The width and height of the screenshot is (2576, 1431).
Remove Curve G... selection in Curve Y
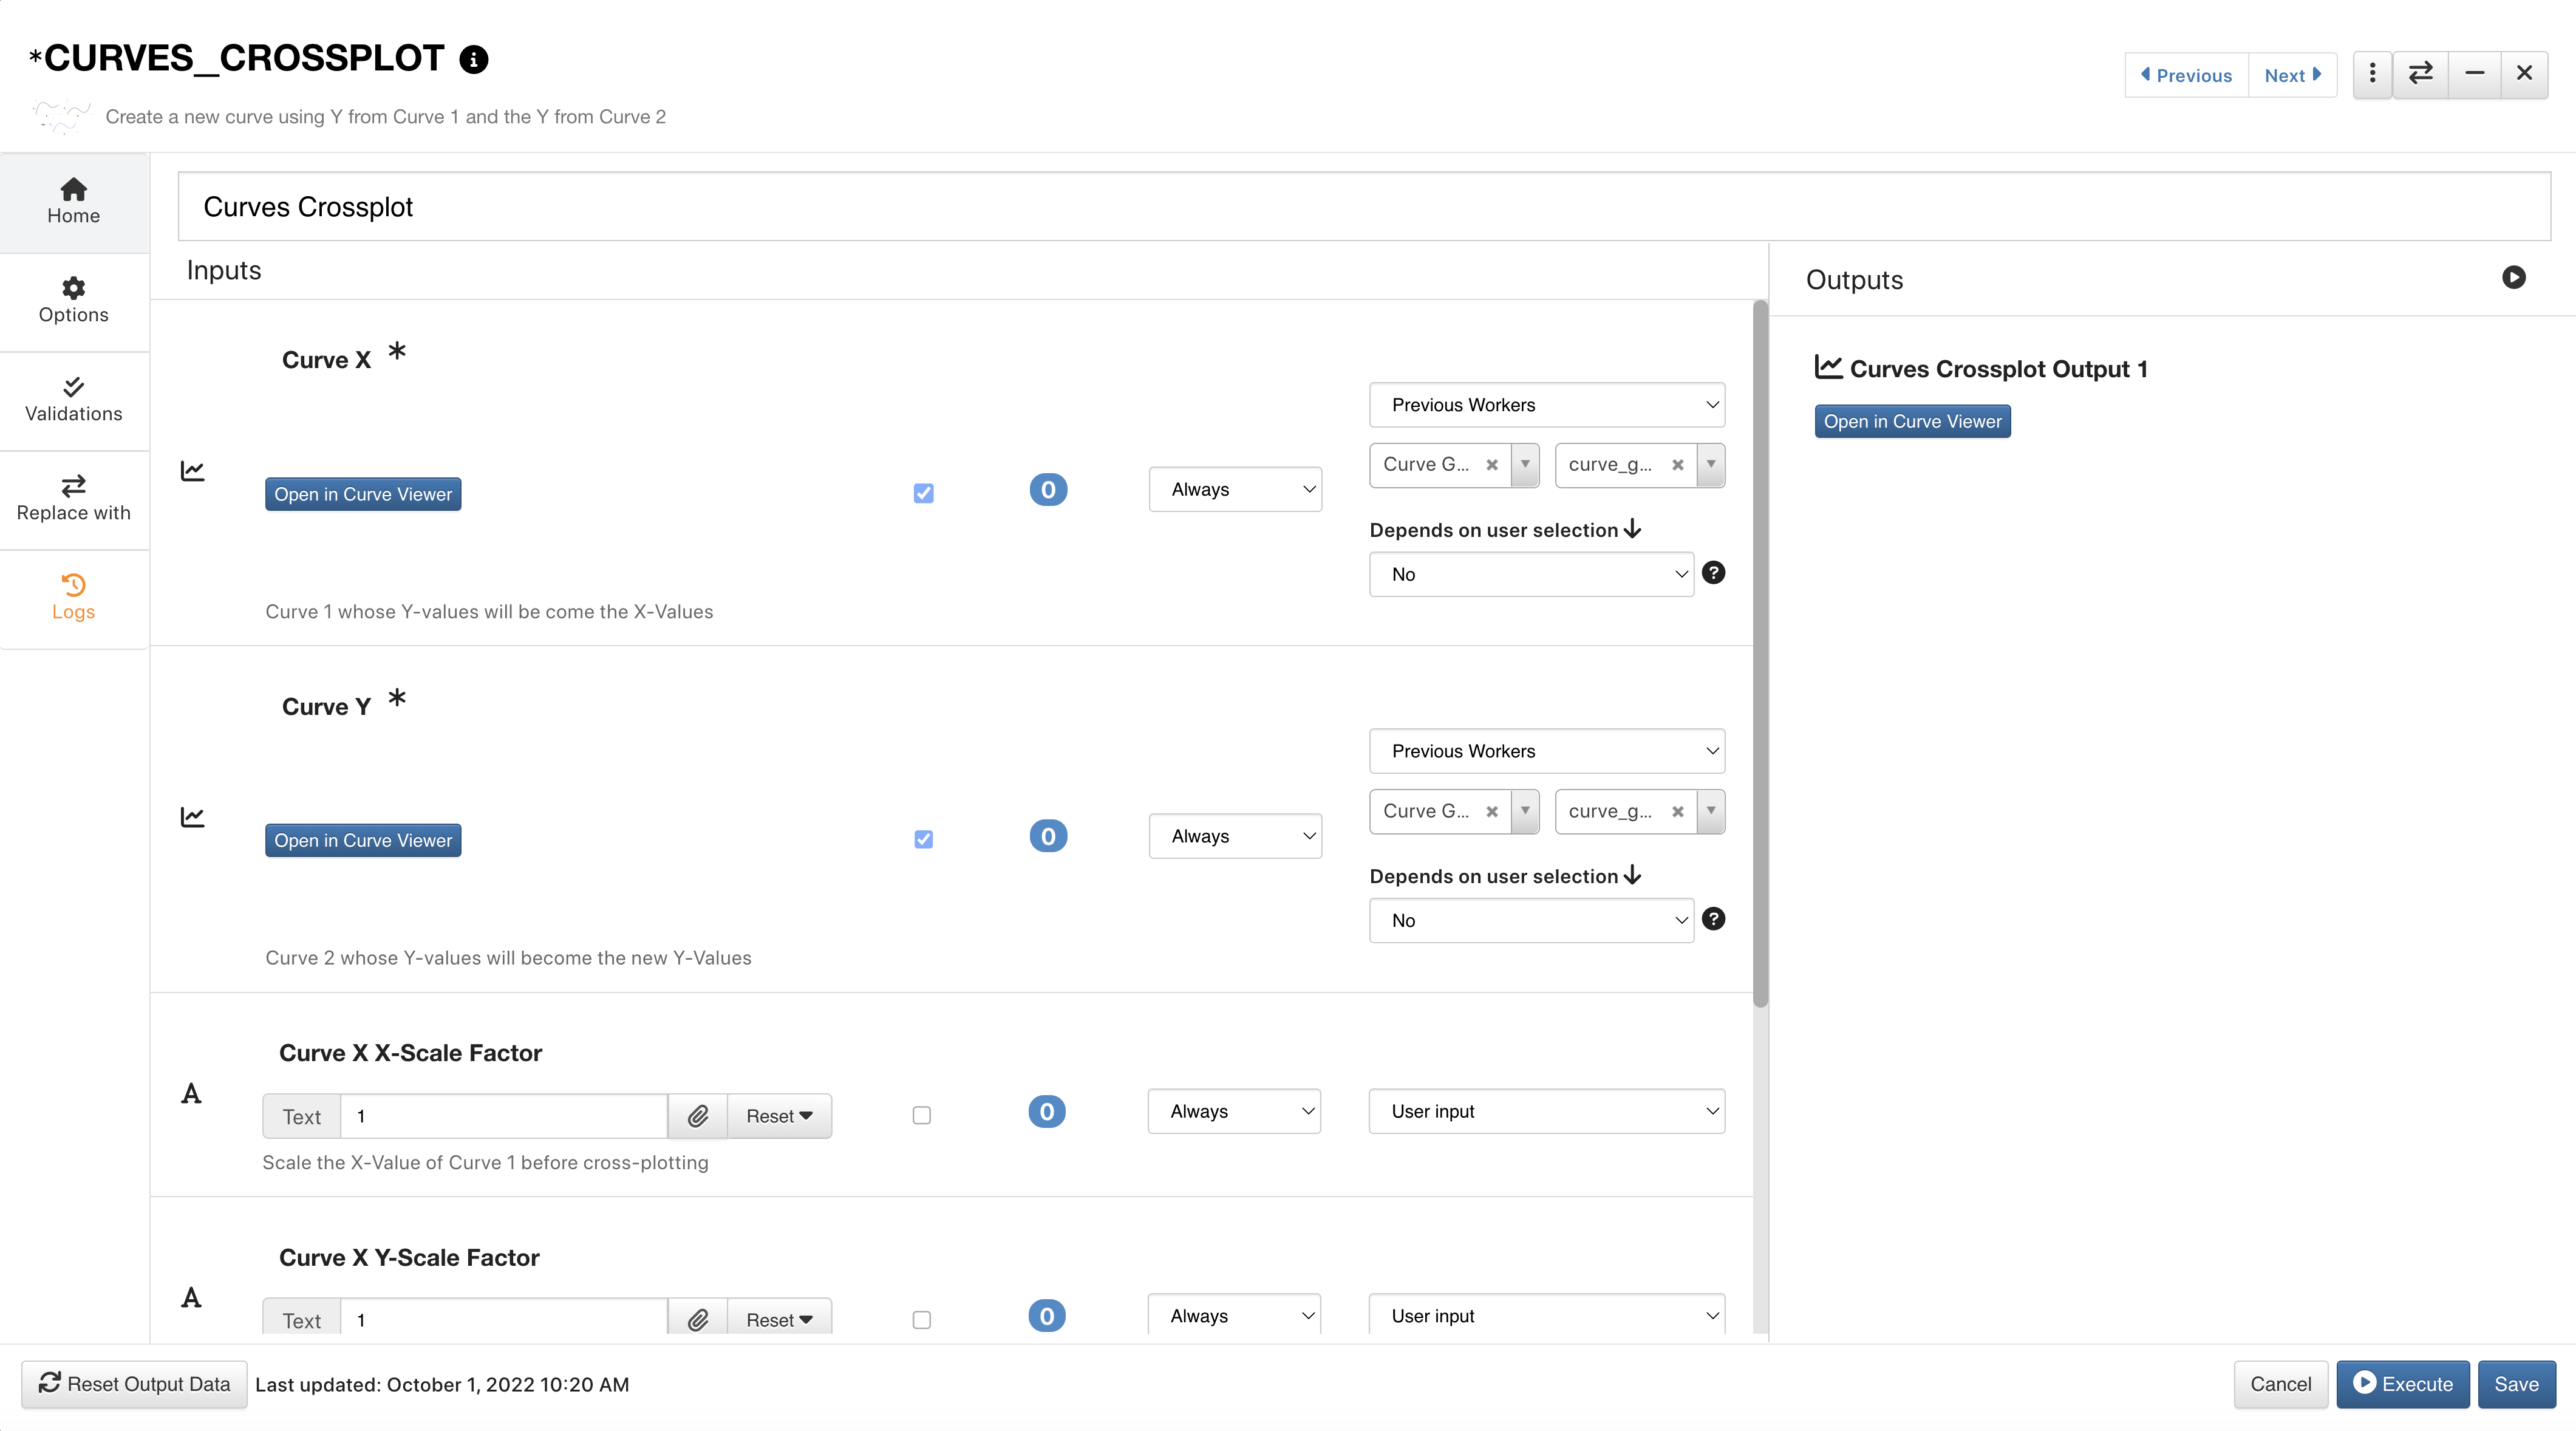point(1492,811)
